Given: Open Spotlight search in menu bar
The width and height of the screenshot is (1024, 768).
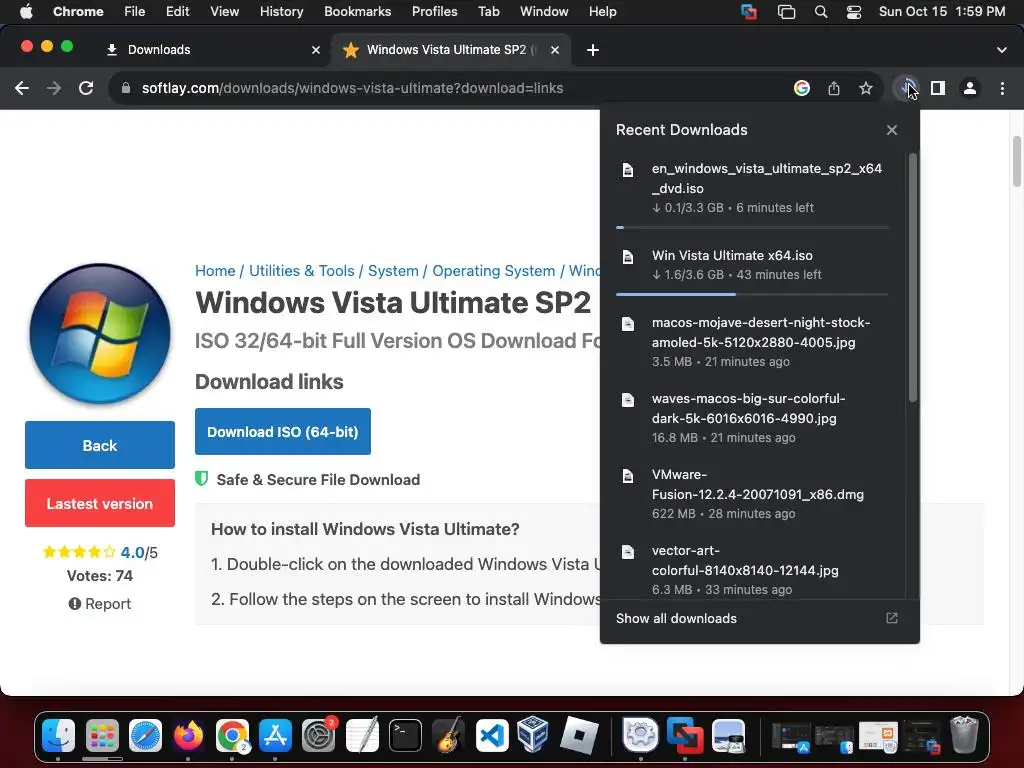Looking at the screenshot, I should (x=821, y=12).
